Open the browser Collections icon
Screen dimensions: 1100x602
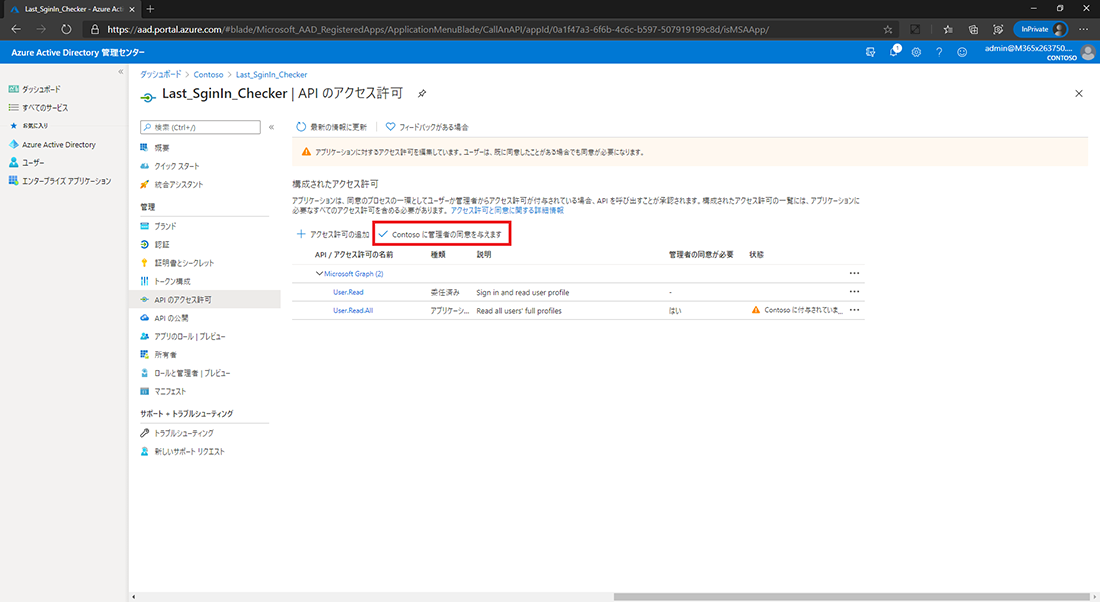coord(973,29)
